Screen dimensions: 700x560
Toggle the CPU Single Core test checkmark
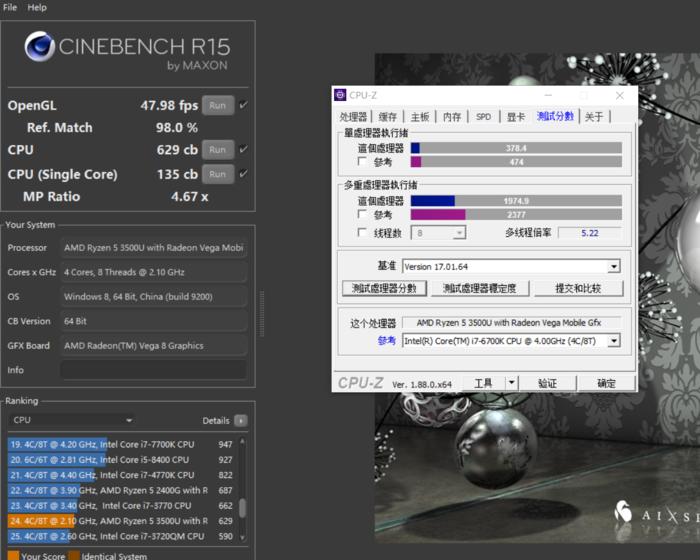(243, 174)
